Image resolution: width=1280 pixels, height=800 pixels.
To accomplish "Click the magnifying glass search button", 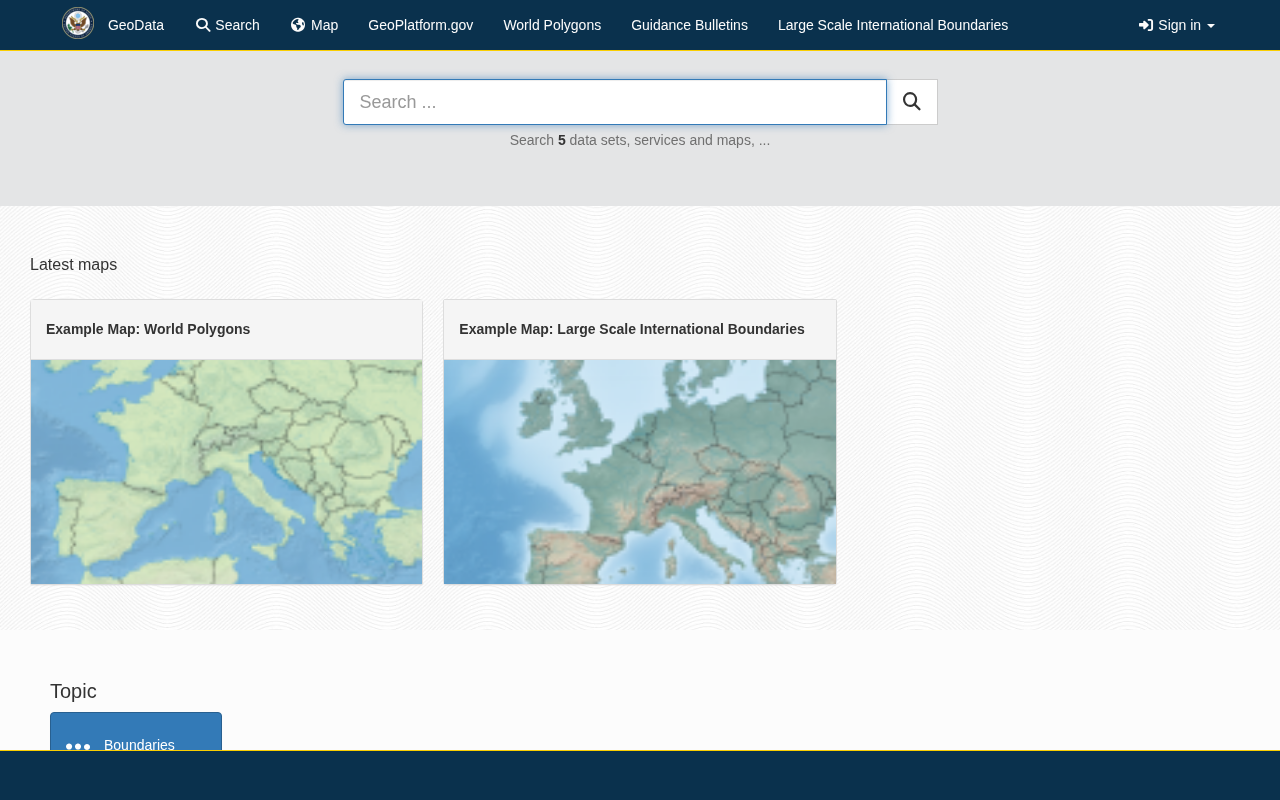I will click(x=912, y=102).
